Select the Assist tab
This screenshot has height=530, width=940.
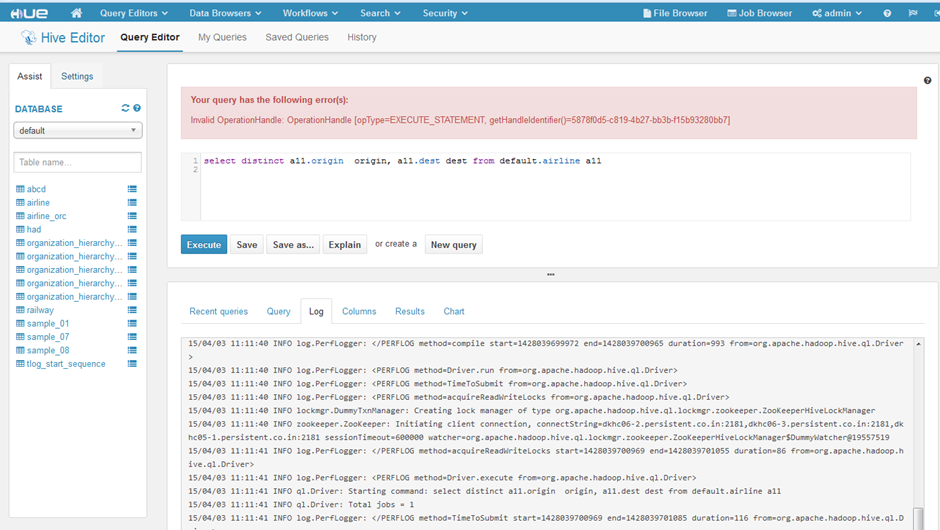pos(29,76)
